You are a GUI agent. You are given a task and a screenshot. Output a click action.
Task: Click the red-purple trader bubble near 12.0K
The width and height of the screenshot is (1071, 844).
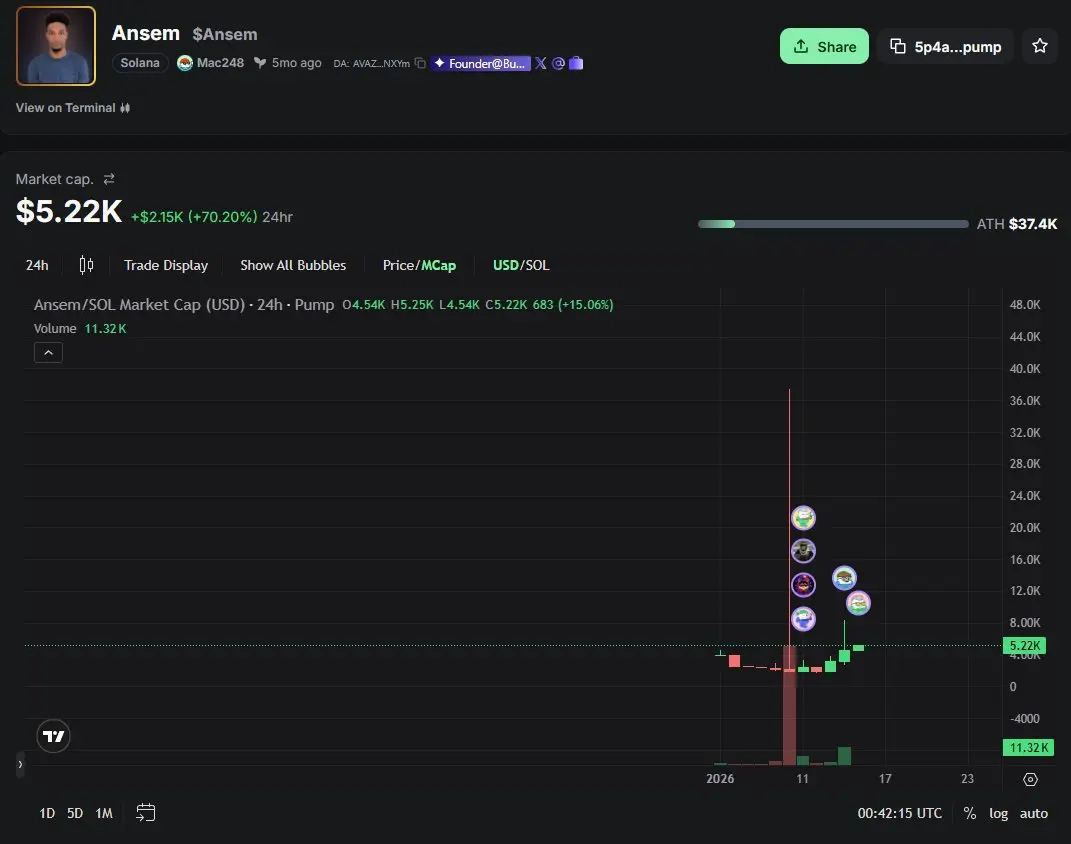click(x=803, y=585)
